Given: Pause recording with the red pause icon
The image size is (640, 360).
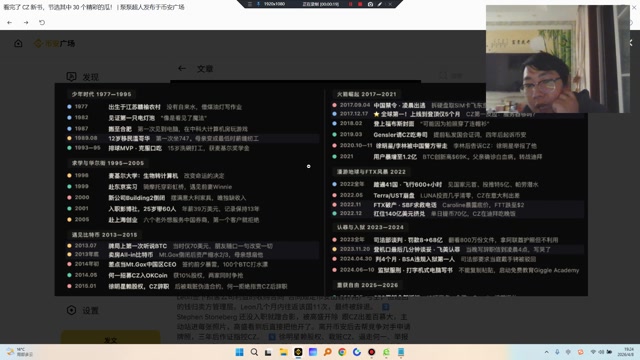Looking at the screenshot, I should pyautogui.click(x=350, y=4).
